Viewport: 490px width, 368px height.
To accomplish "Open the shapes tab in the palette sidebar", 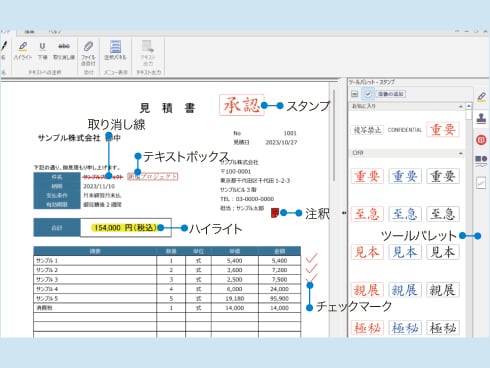I will [481, 161].
